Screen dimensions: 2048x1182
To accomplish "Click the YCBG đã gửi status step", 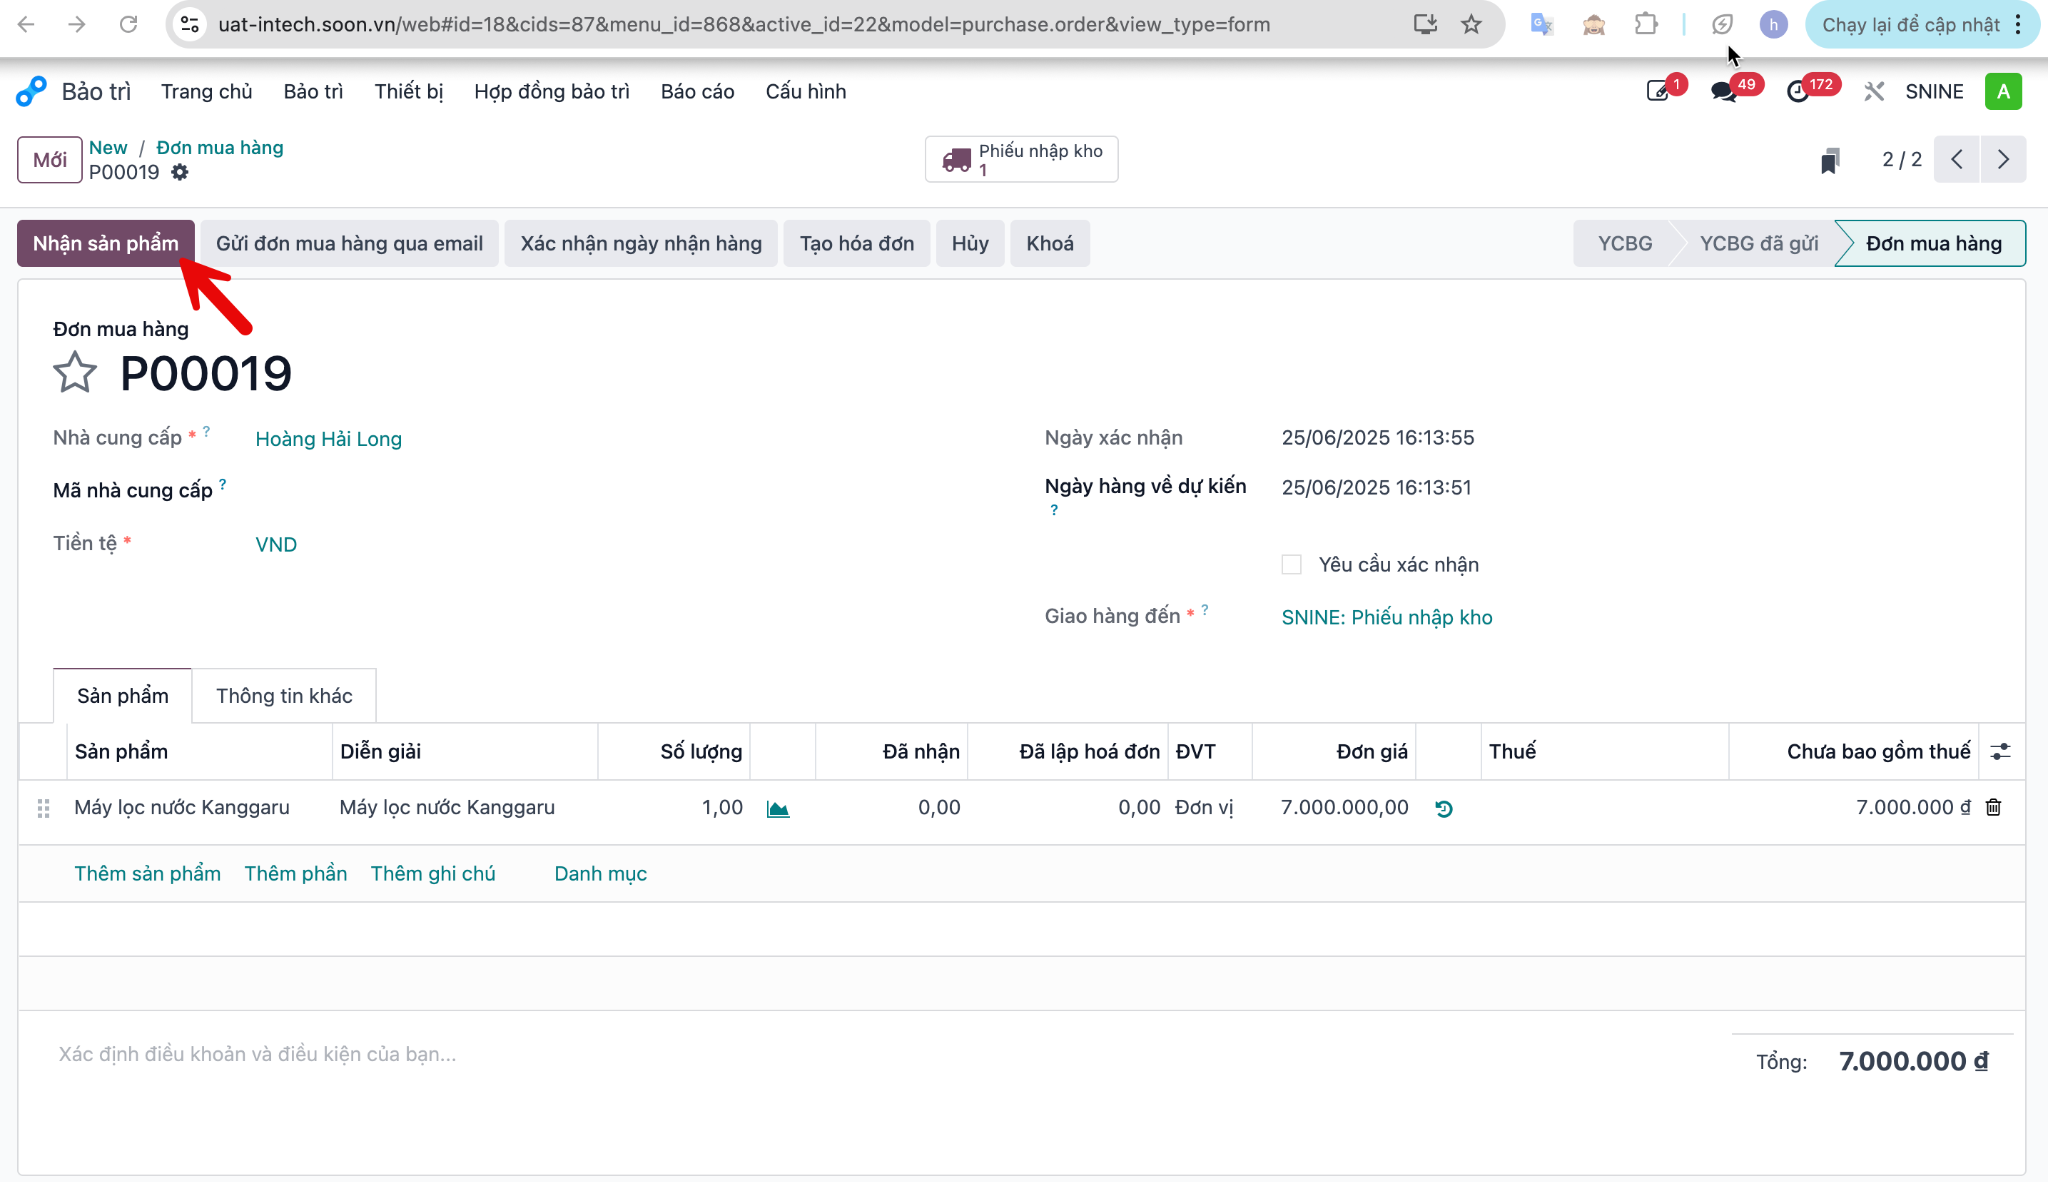I will tap(1758, 243).
